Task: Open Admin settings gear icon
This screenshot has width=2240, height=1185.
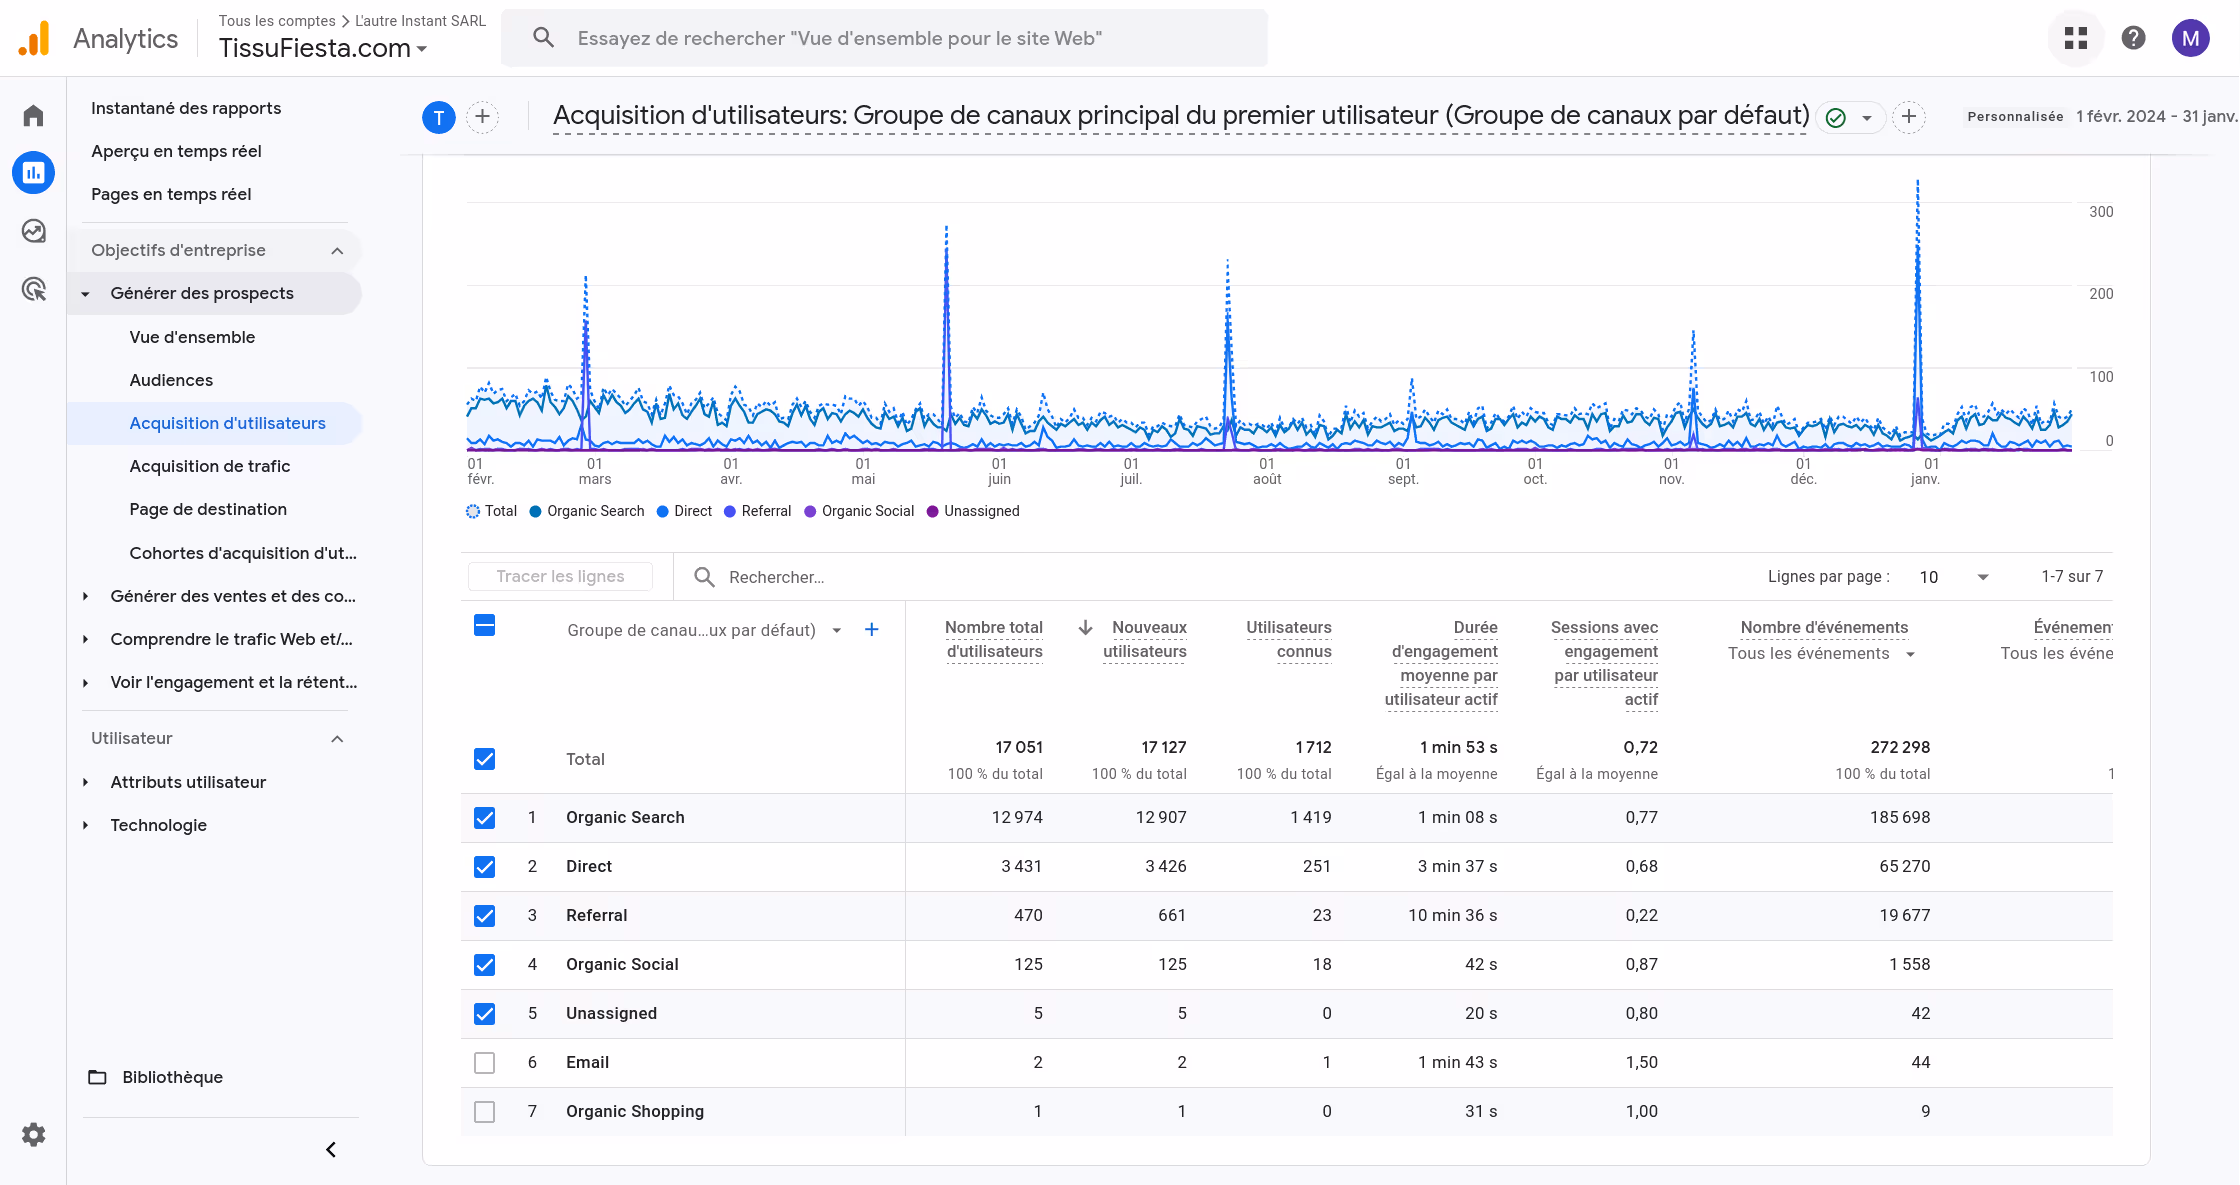Action: (x=33, y=1134)
